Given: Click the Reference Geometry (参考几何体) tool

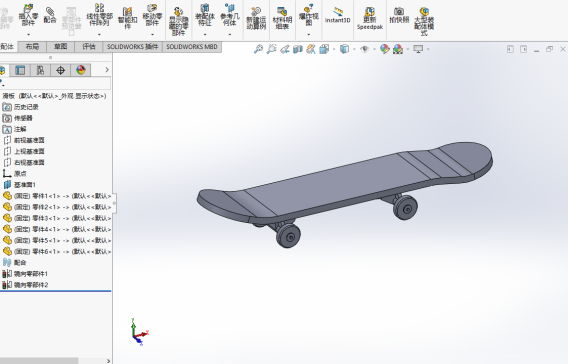Looking at the screenshot, I should [x=230, y=15].
